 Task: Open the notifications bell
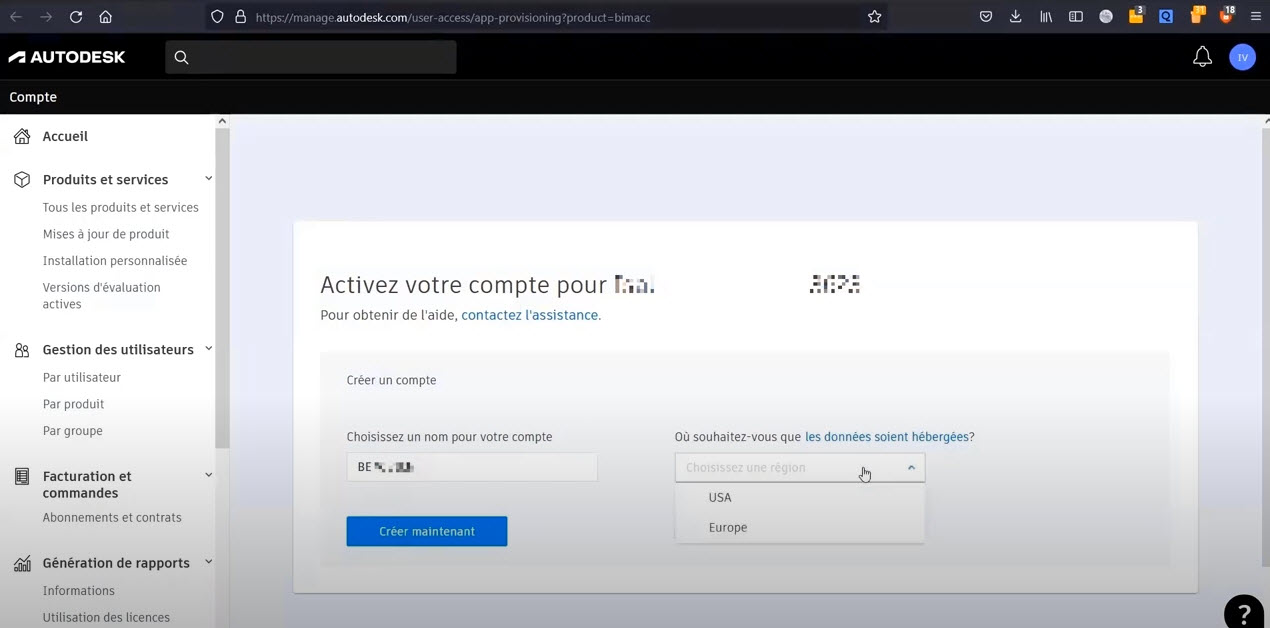tap(1202, 56)
